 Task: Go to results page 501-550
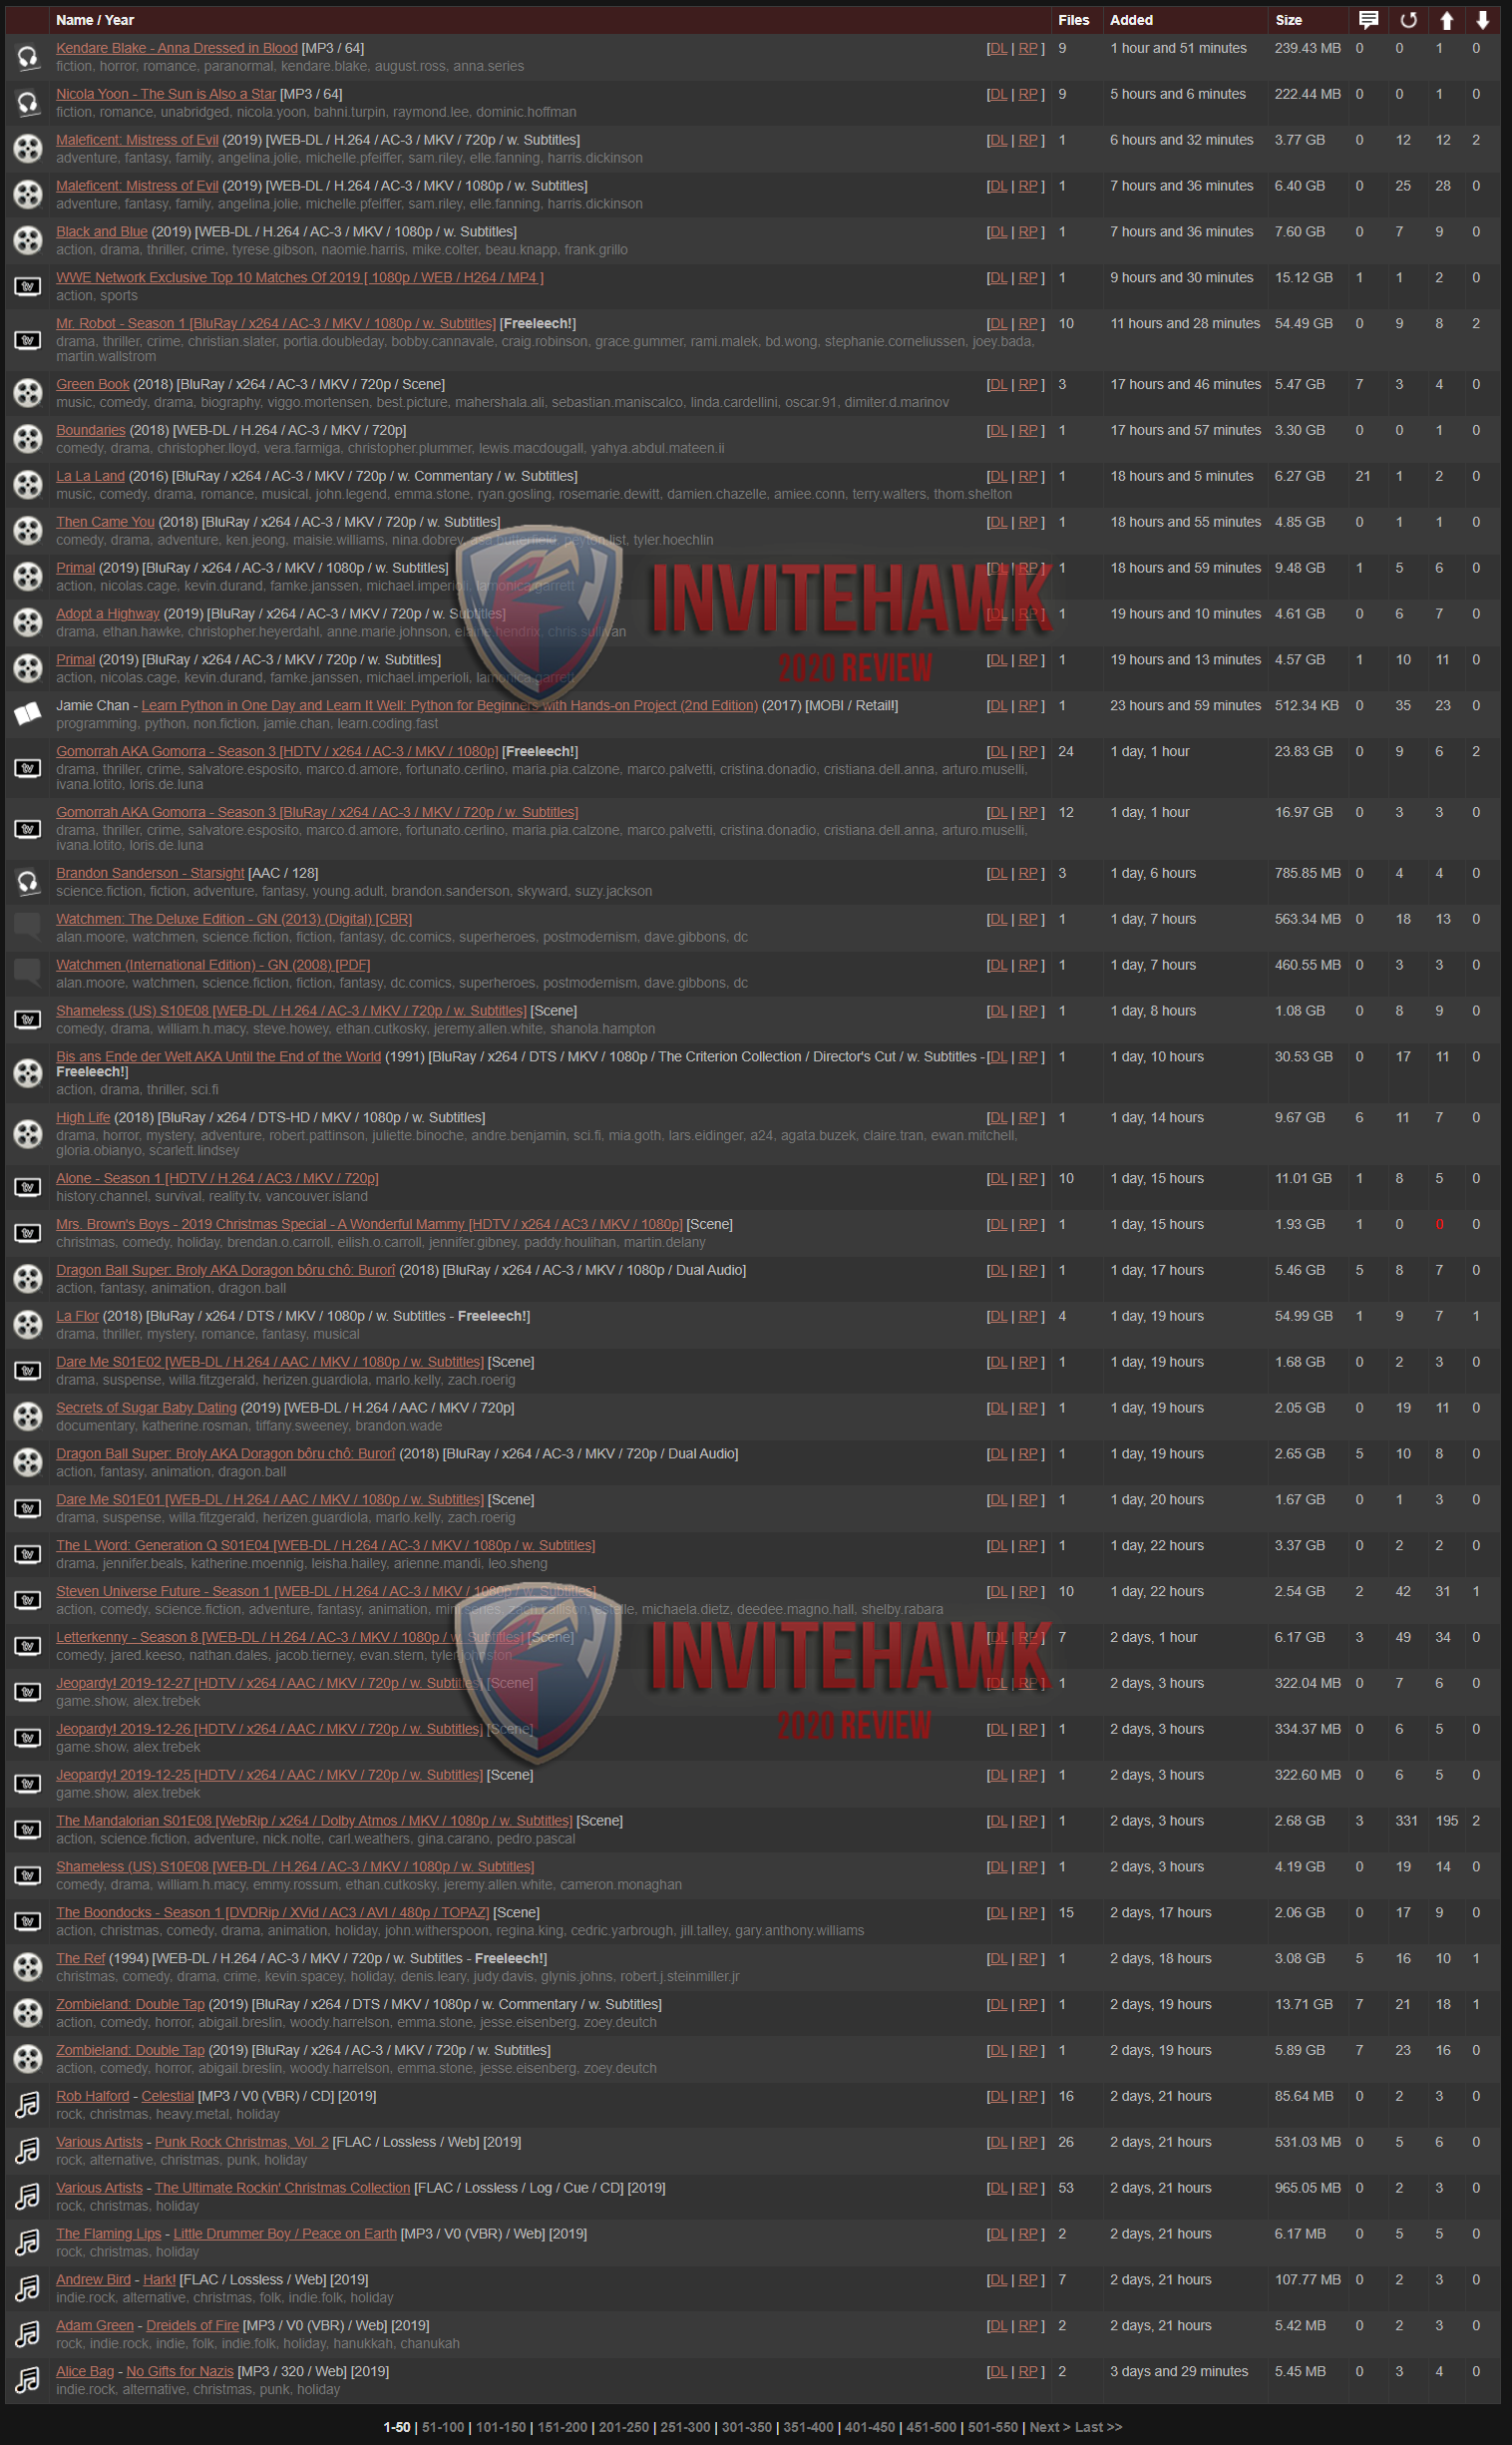point(993,2427)
